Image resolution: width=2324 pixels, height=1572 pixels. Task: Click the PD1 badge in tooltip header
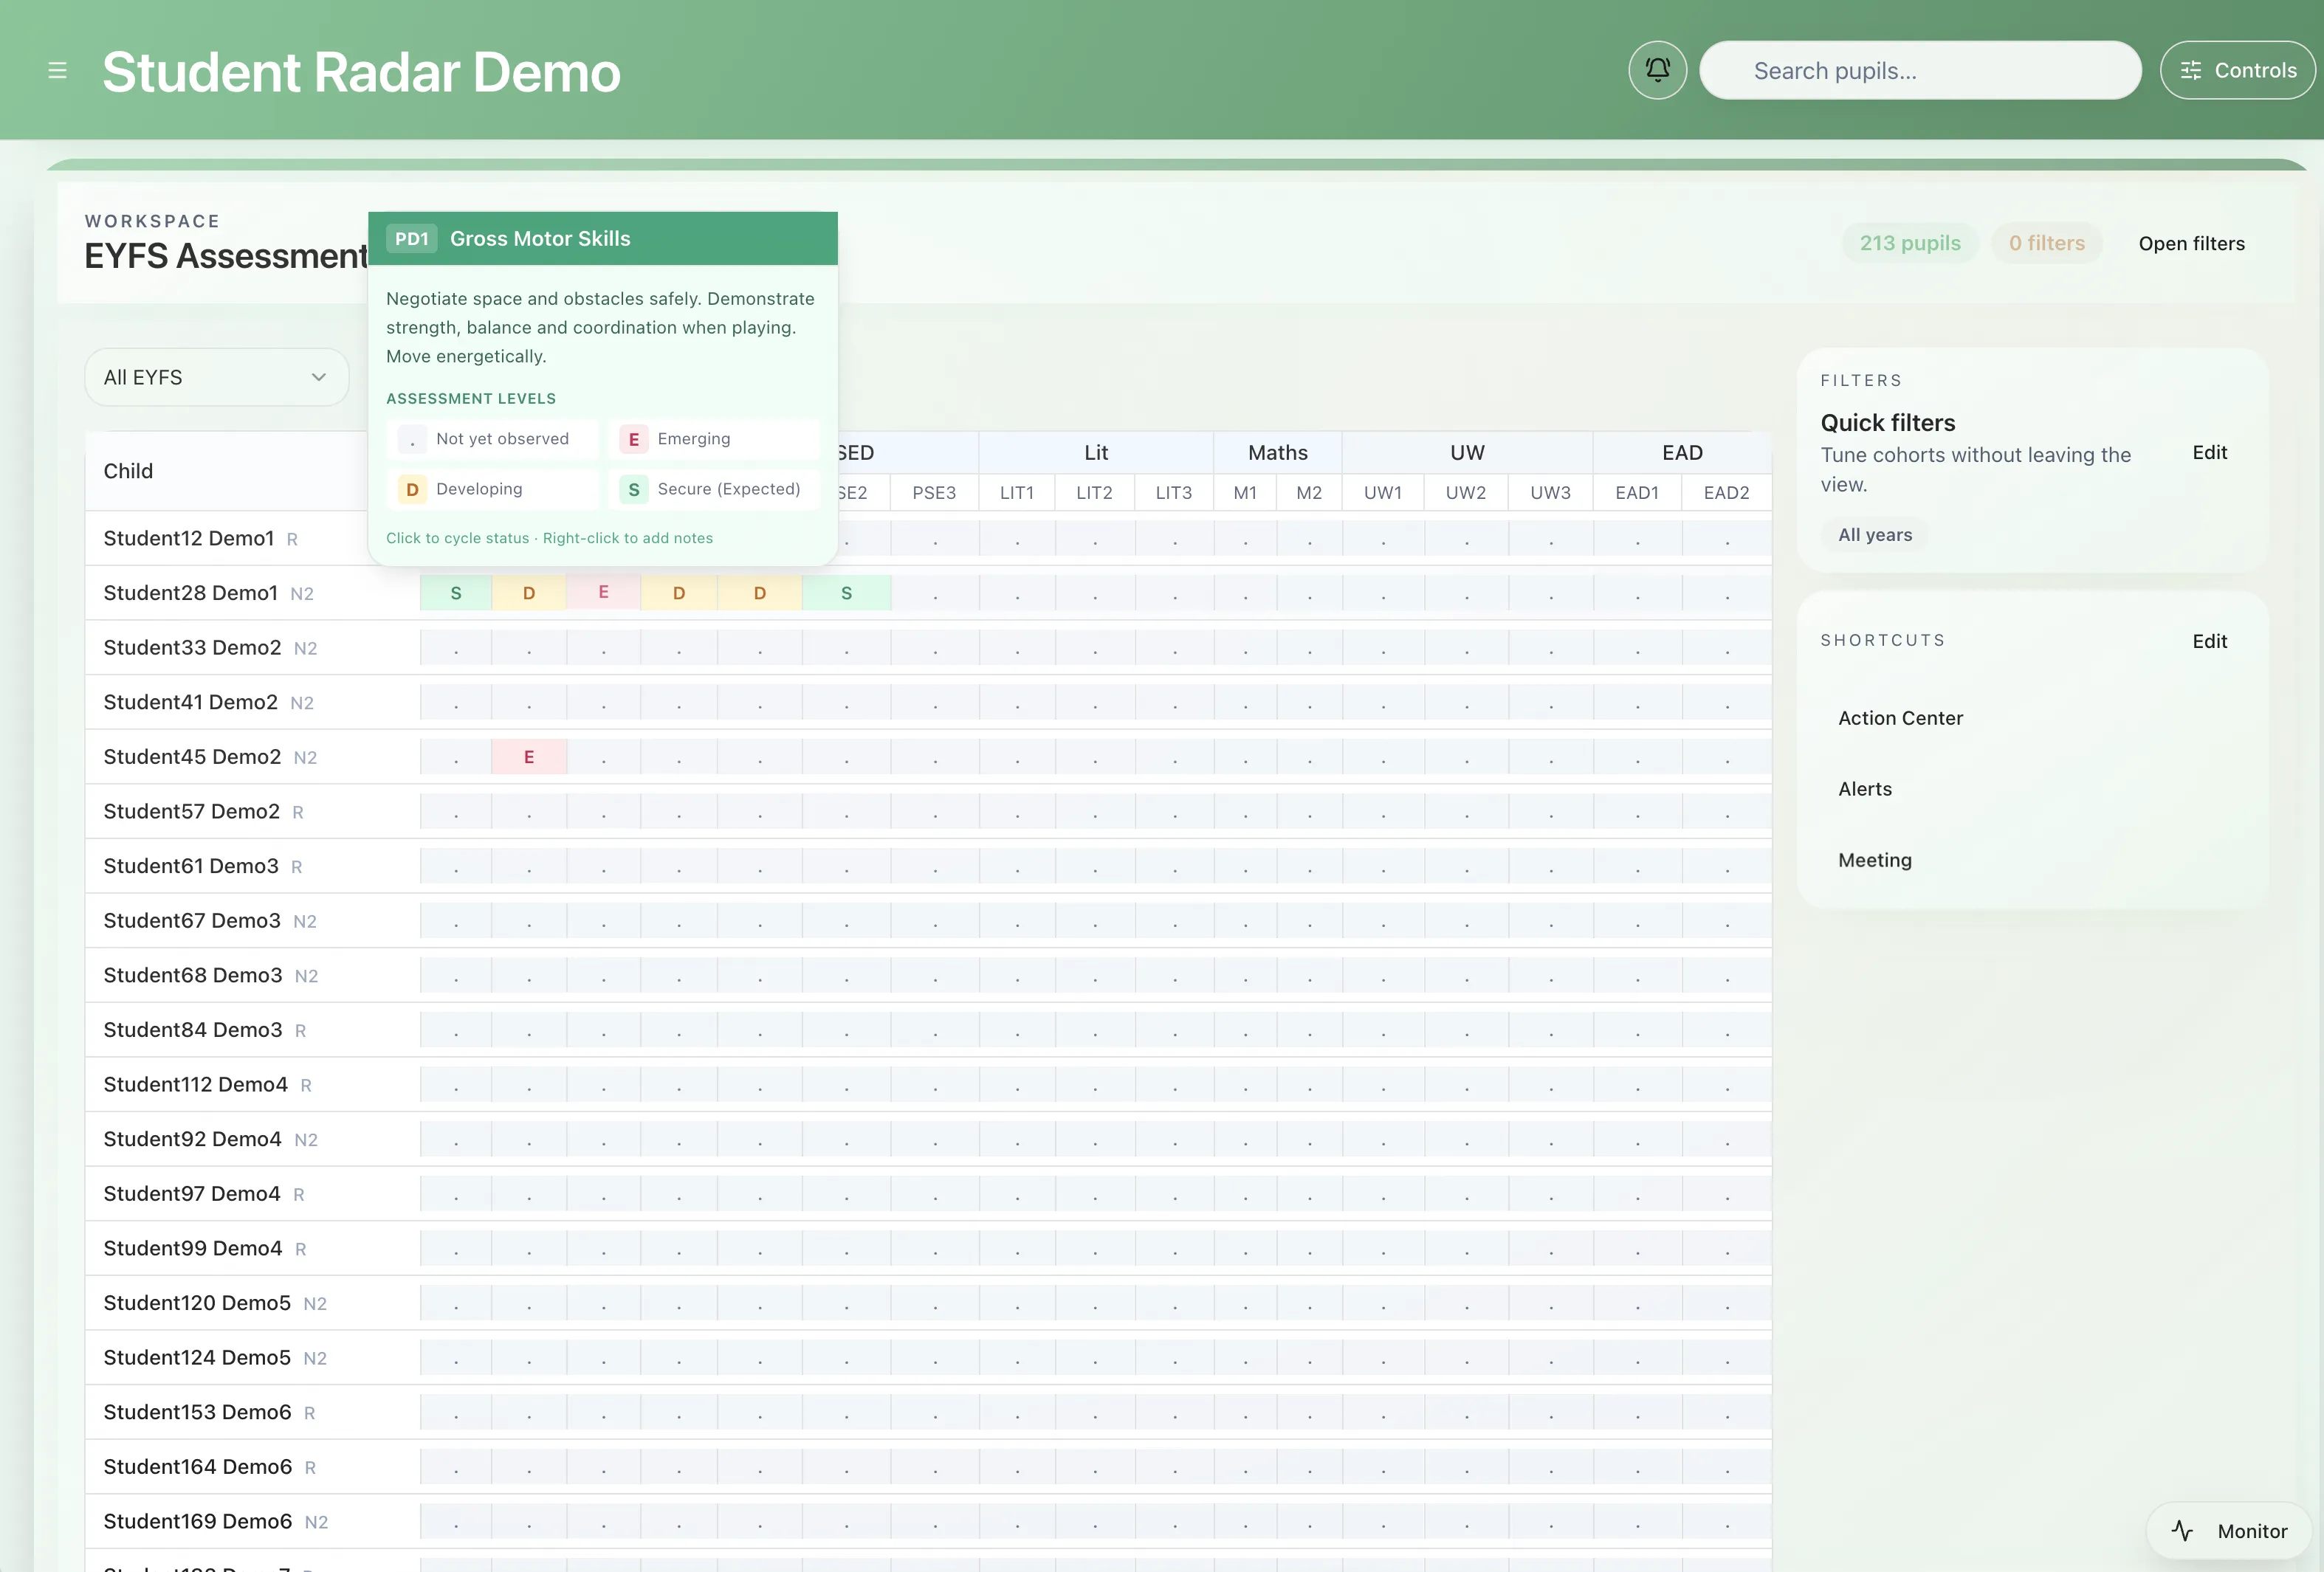pos(411,239)
